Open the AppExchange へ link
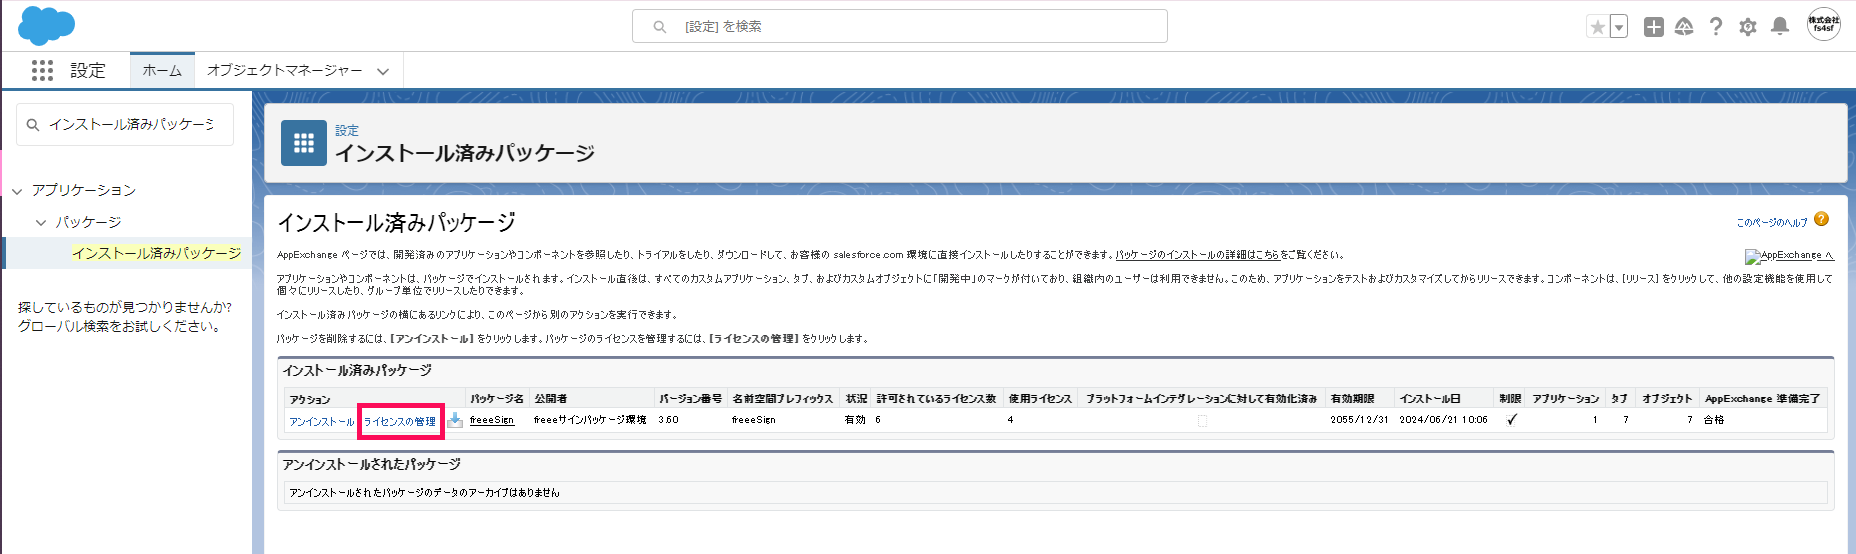 coord(1790,256)
